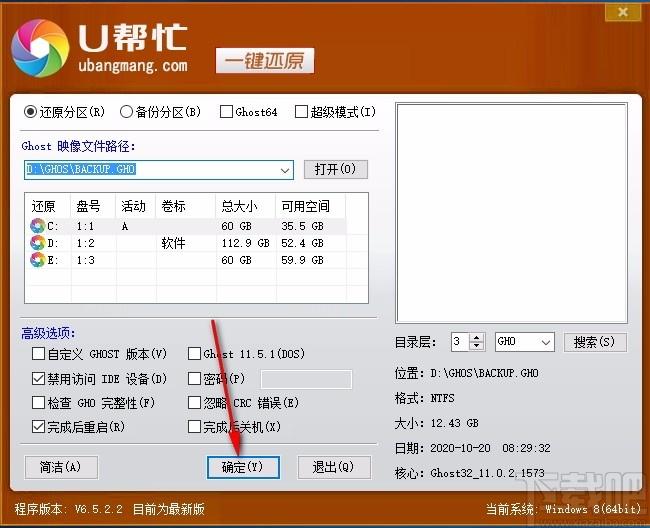This screenshot has height=528, width=650.
Task: Click the 搜索(S) button
Action: [x=594, y=342]
